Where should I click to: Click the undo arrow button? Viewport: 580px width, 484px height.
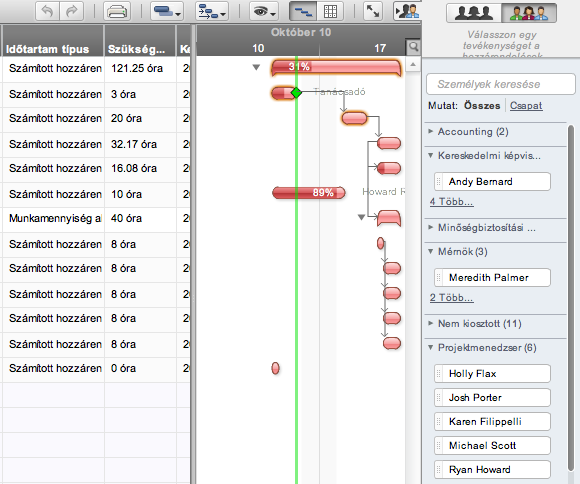coord(47,11)
